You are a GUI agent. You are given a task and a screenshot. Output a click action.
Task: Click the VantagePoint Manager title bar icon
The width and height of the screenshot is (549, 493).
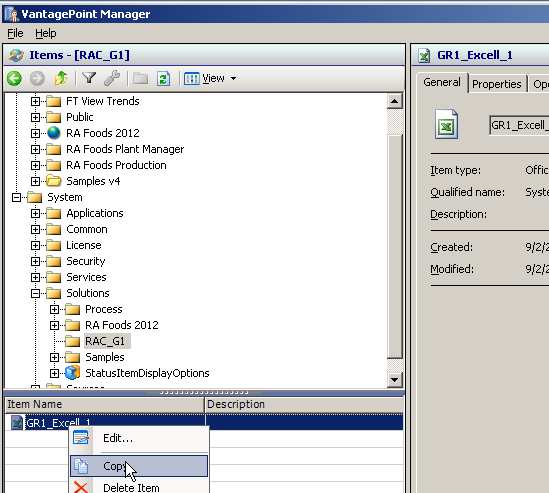[x=12, y=14]
